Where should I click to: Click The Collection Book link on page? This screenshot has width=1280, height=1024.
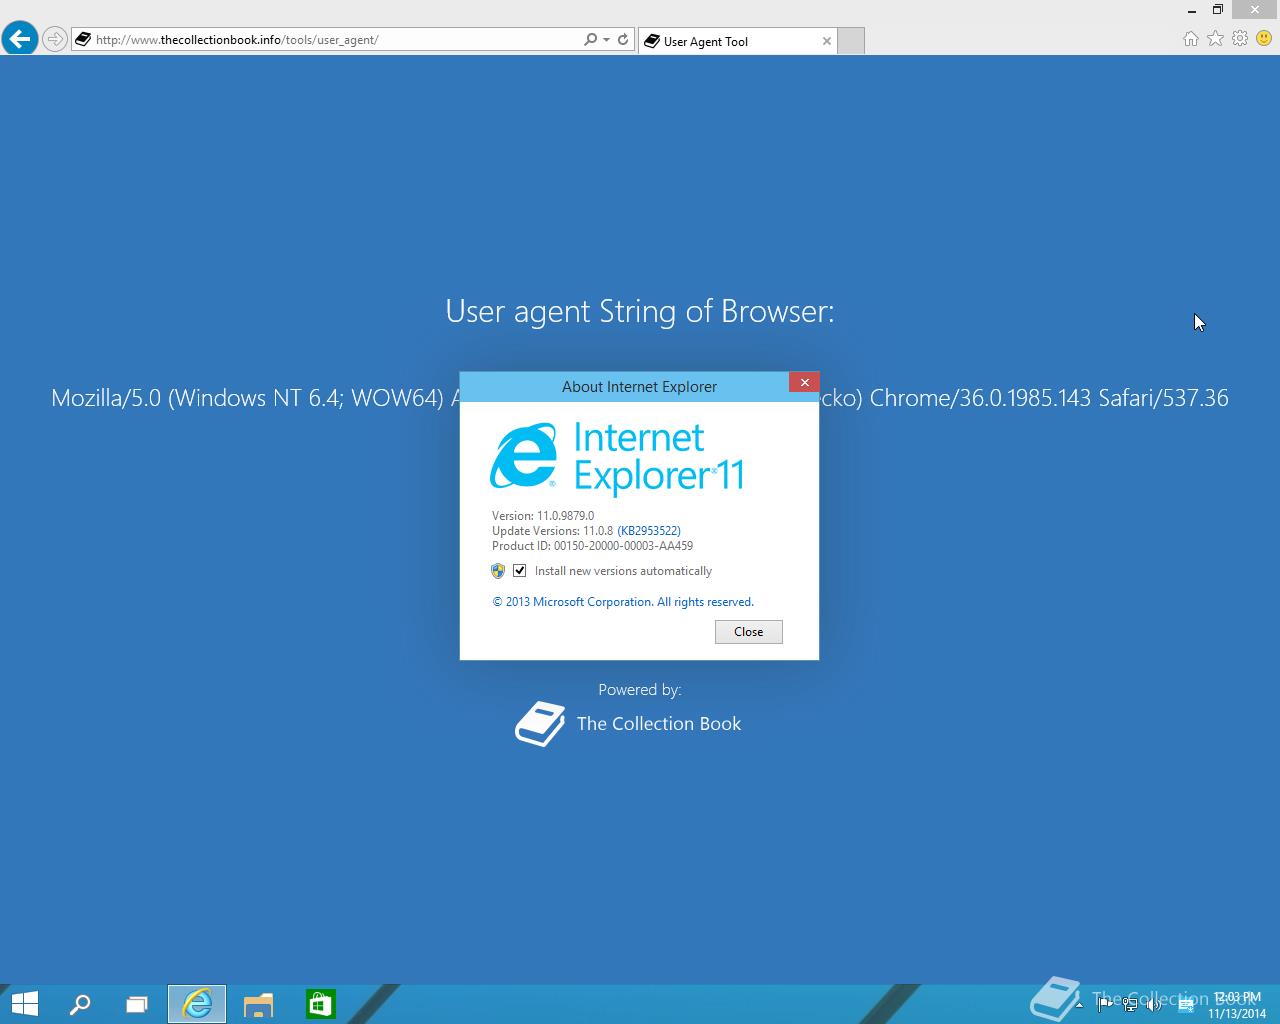[x=659, y=724]
